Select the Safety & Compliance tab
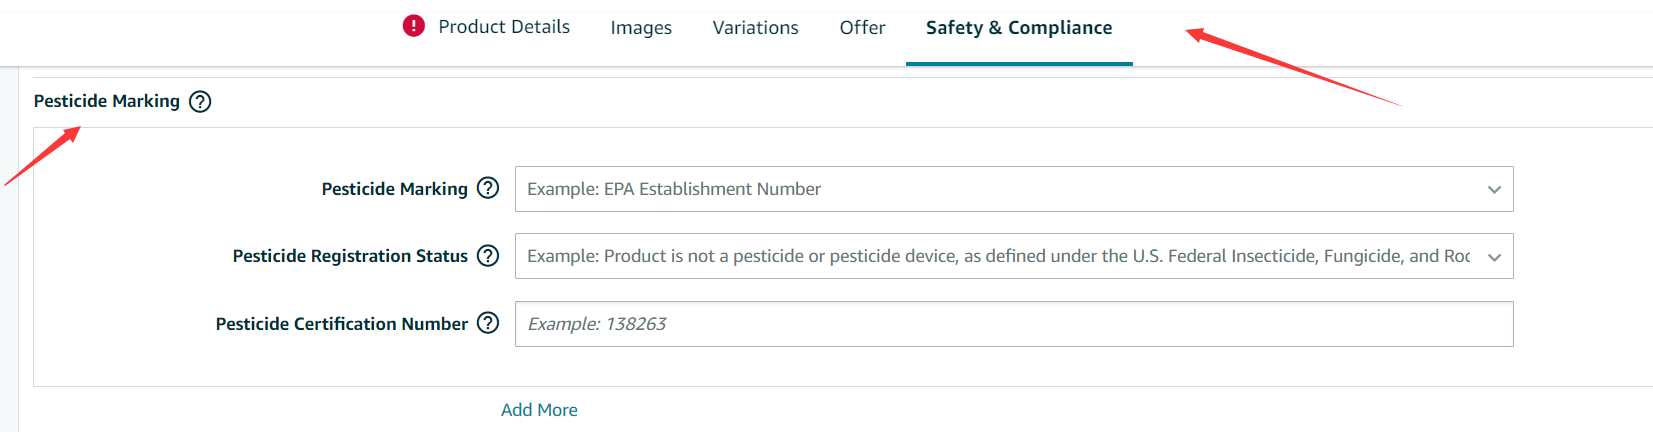The width and height of the screenshot is (1653, 432). pos(1019,28)
